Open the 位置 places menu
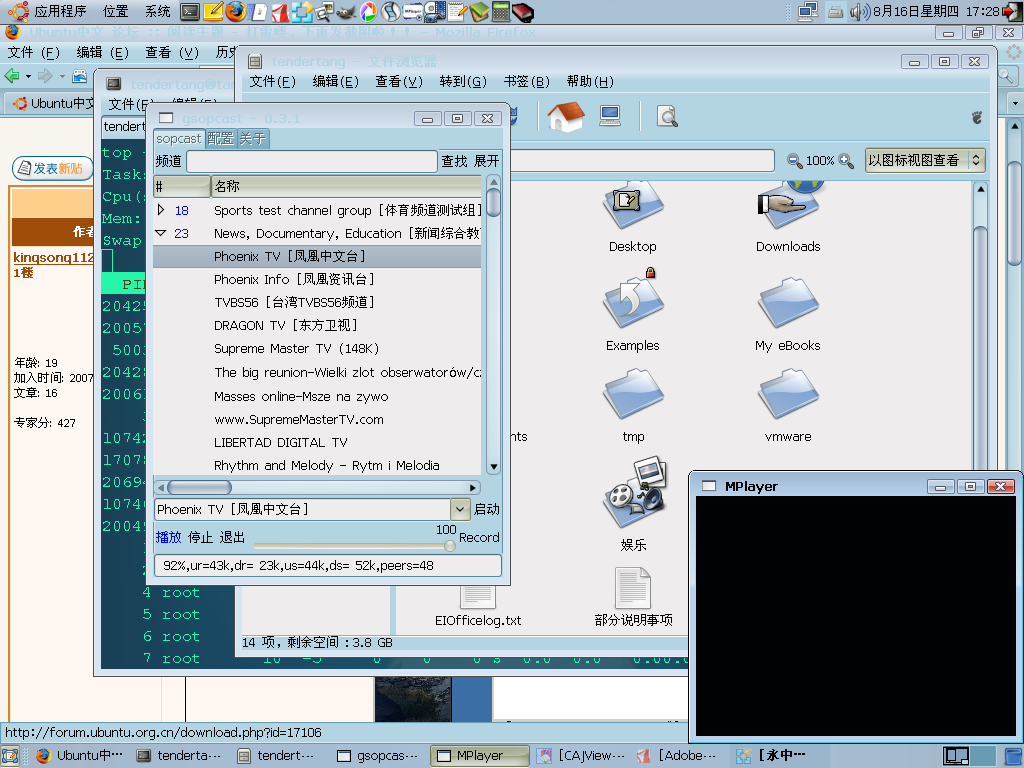The width and height of the screenshot is (1024, 768). 116,11
